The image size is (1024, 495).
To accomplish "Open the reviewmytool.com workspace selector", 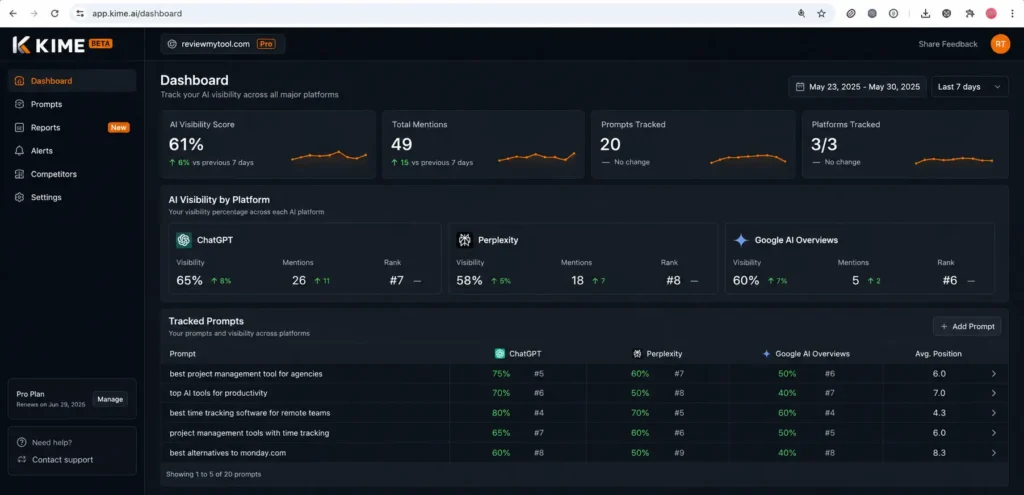I will coord(223,44).
